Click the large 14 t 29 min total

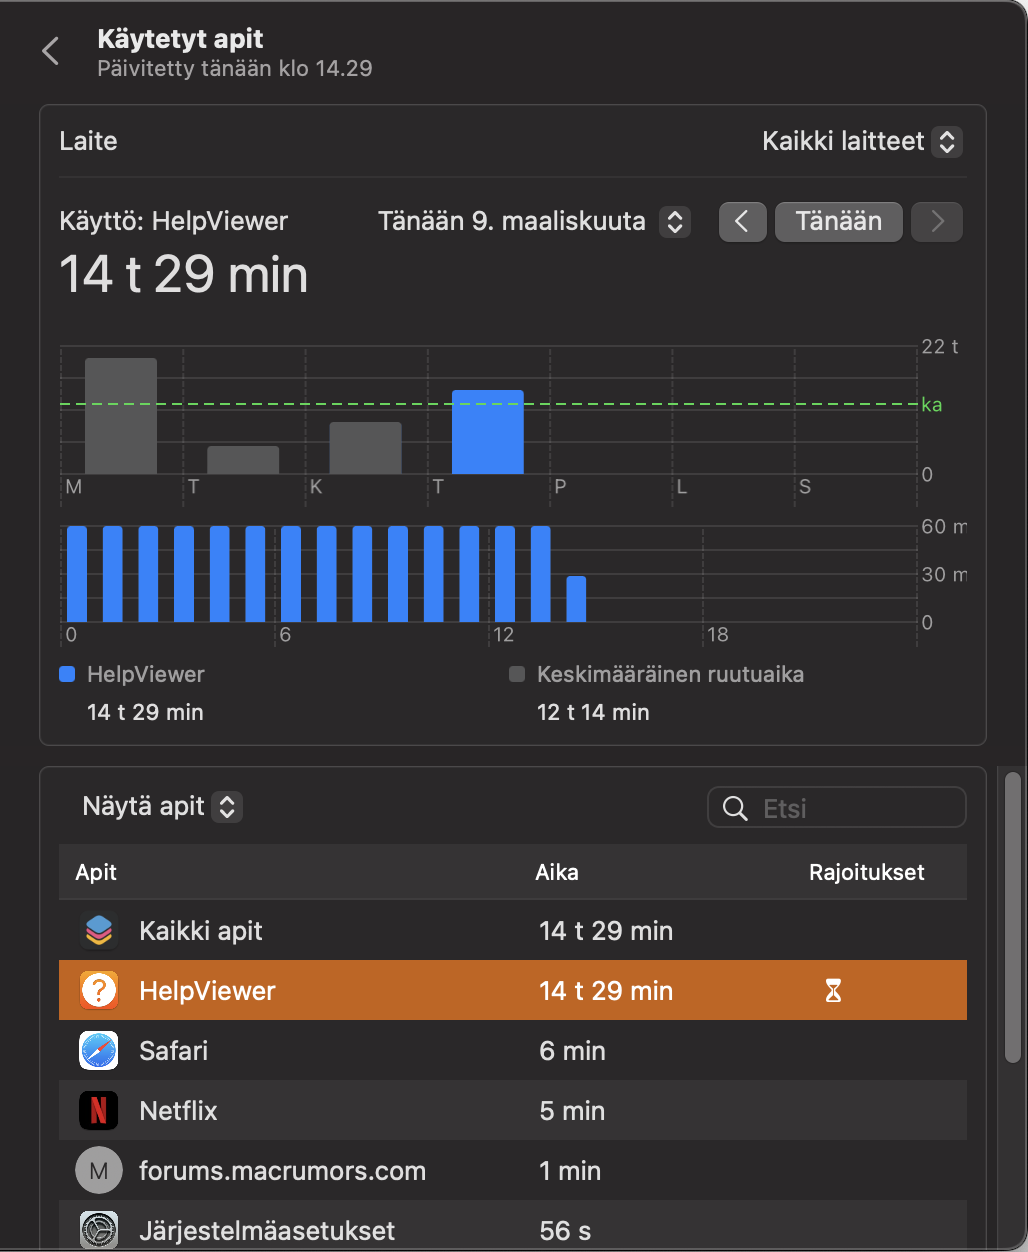(184, 274)
